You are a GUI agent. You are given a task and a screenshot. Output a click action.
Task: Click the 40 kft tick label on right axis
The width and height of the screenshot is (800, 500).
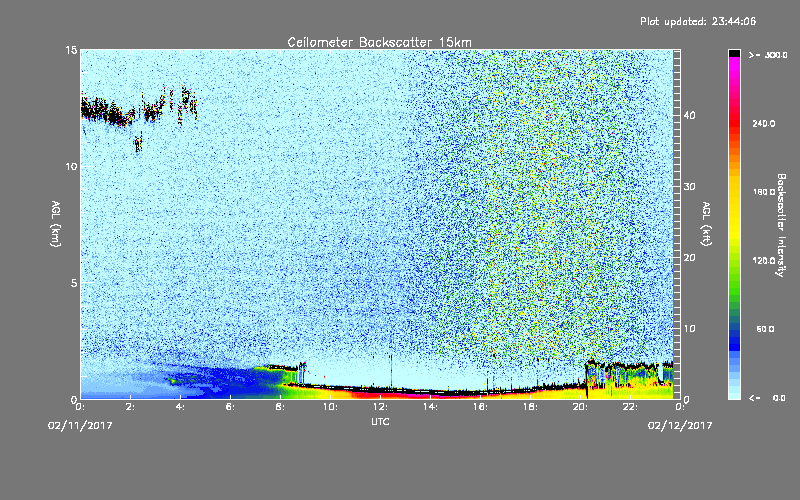(689, 115)
